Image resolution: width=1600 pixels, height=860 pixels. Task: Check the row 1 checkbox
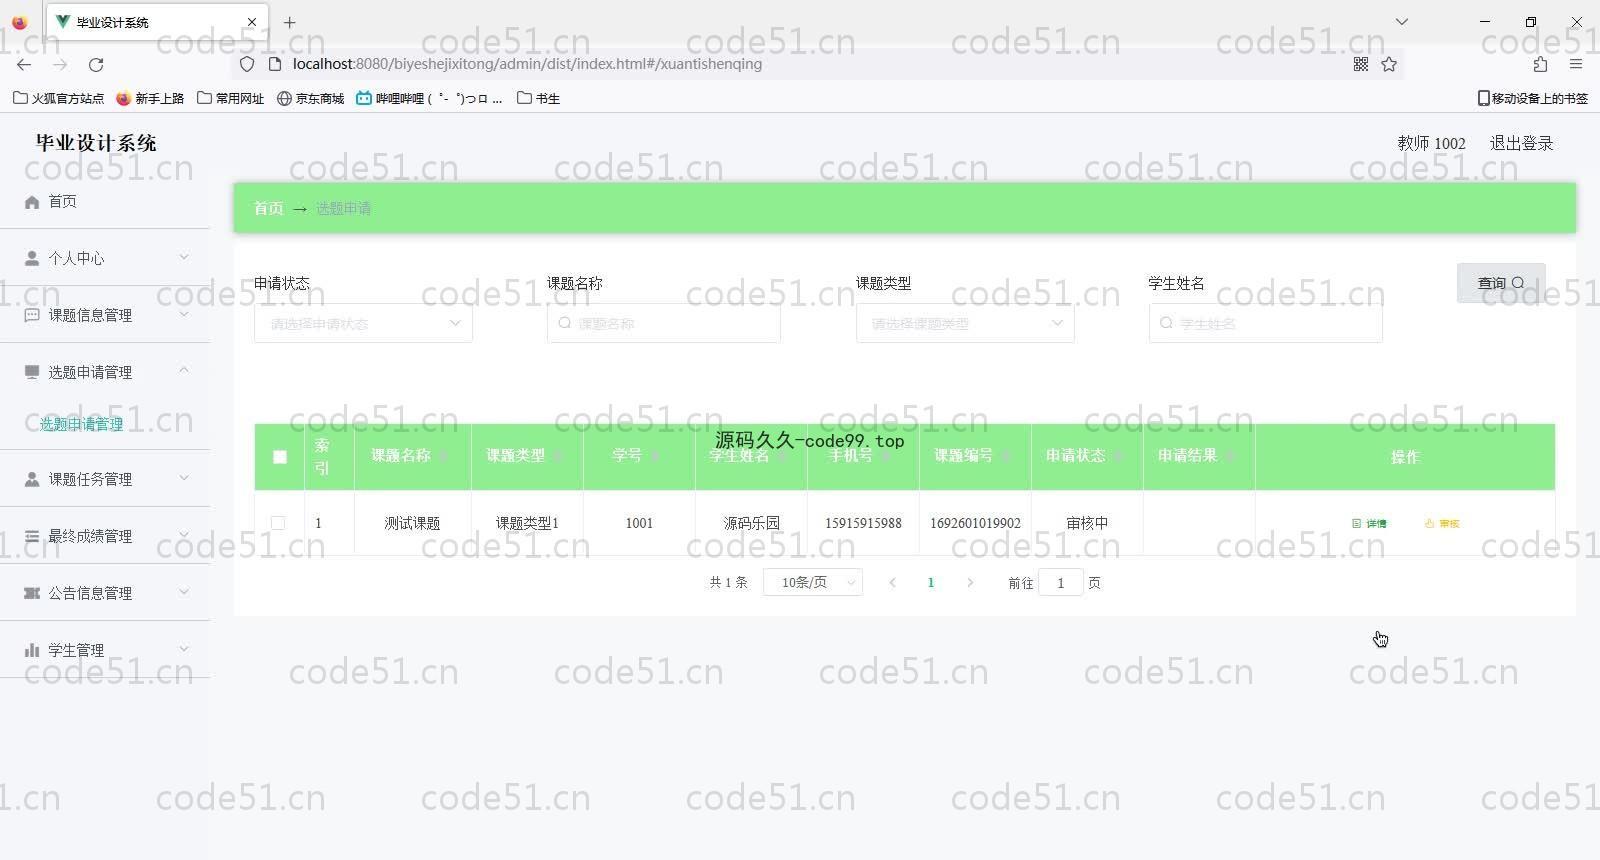pos(278,523)
